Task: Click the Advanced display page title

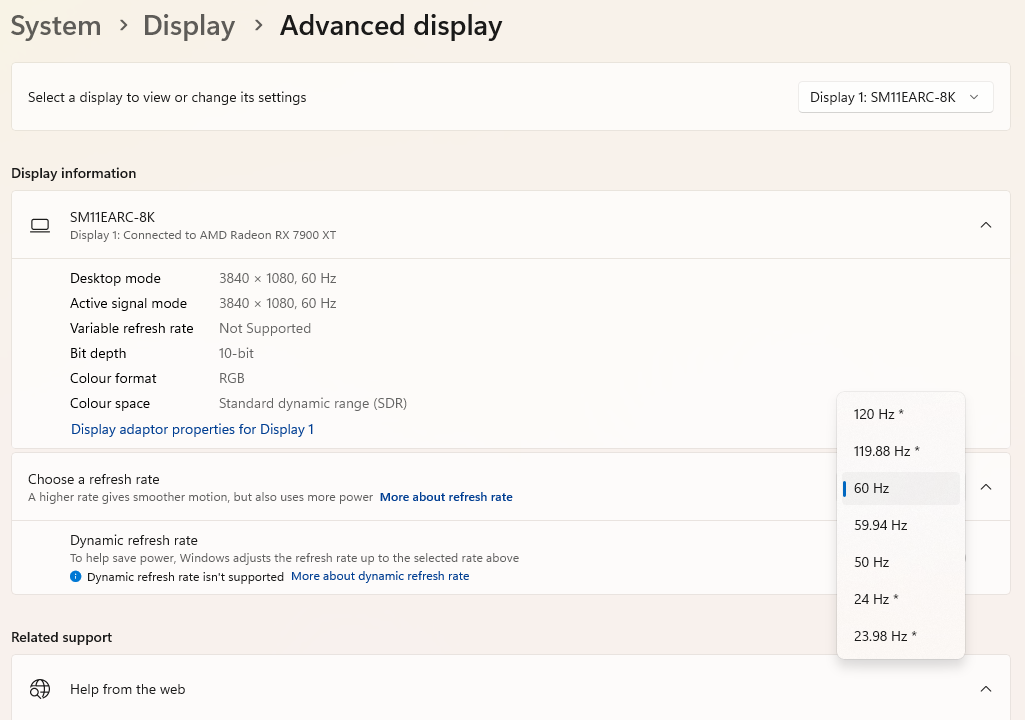Action: click(x=391, y=26)
